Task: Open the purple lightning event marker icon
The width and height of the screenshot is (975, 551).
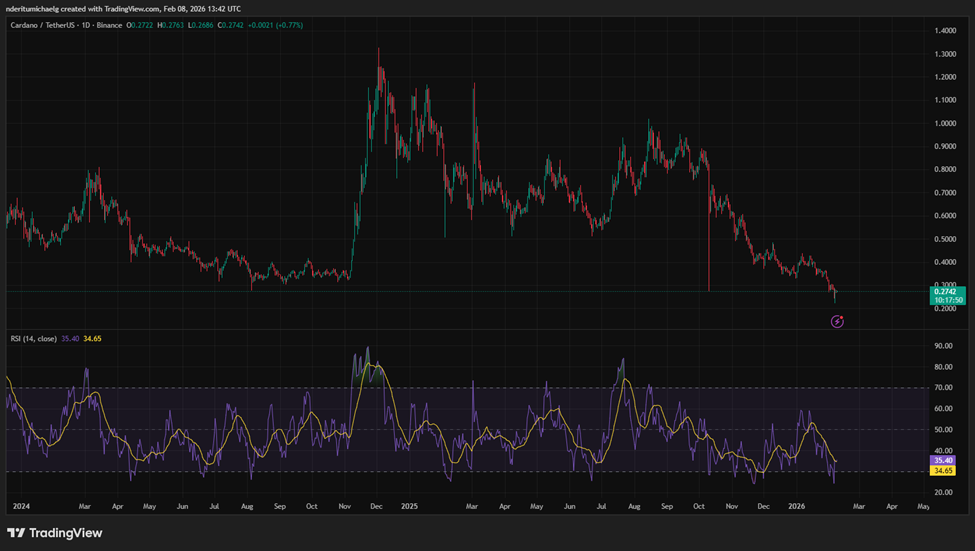Action: (x=838, y=320)
